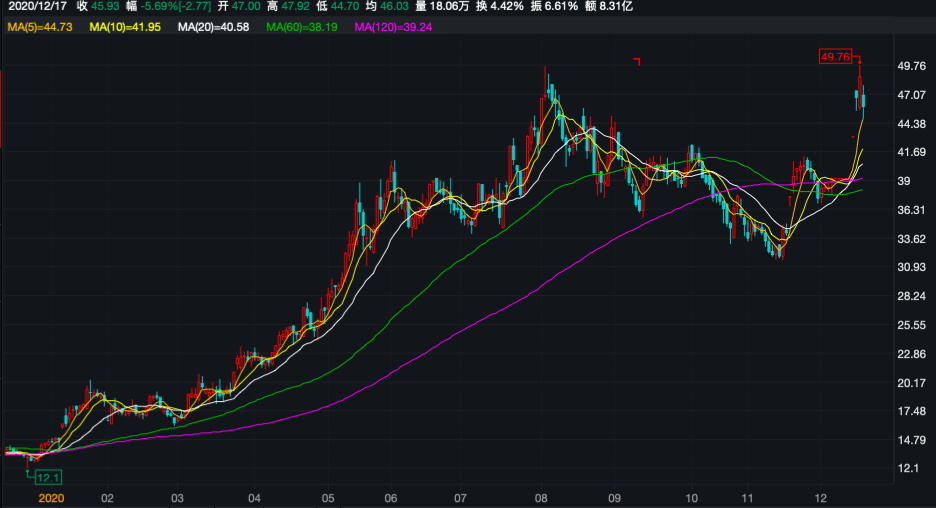Click the 39 level on price axis
The height and width of the screenshot is (508, 936).
pyautogui.click(x=904, y=181)
